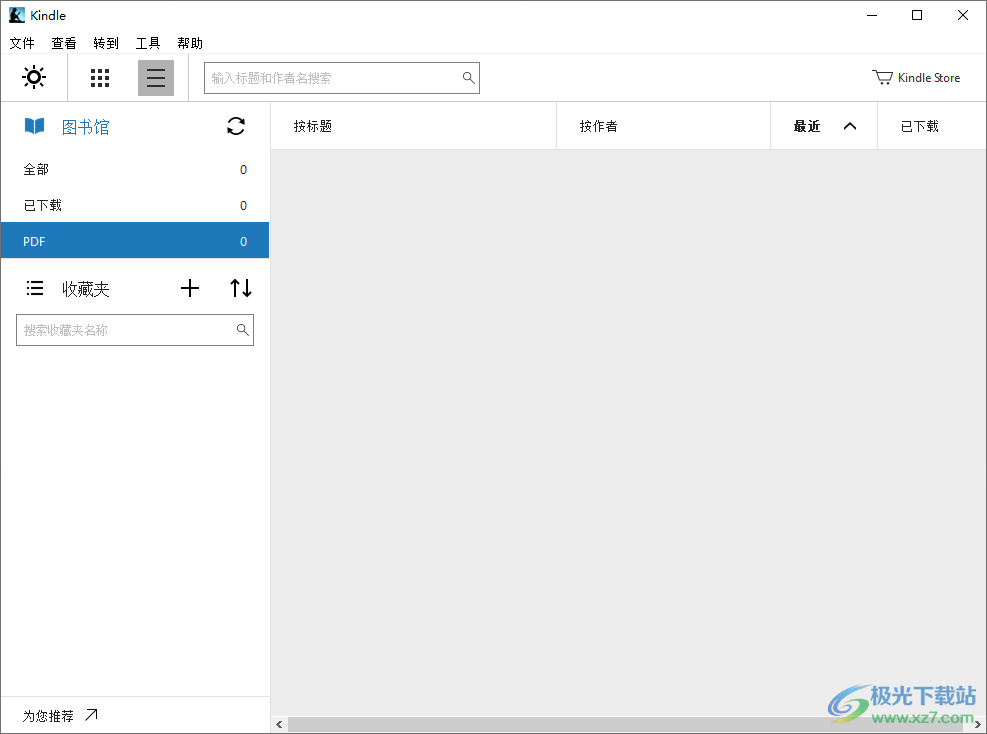This screenshot has width=987, height=734.
Task: Minimize the Kindle window
Action: 872,15
